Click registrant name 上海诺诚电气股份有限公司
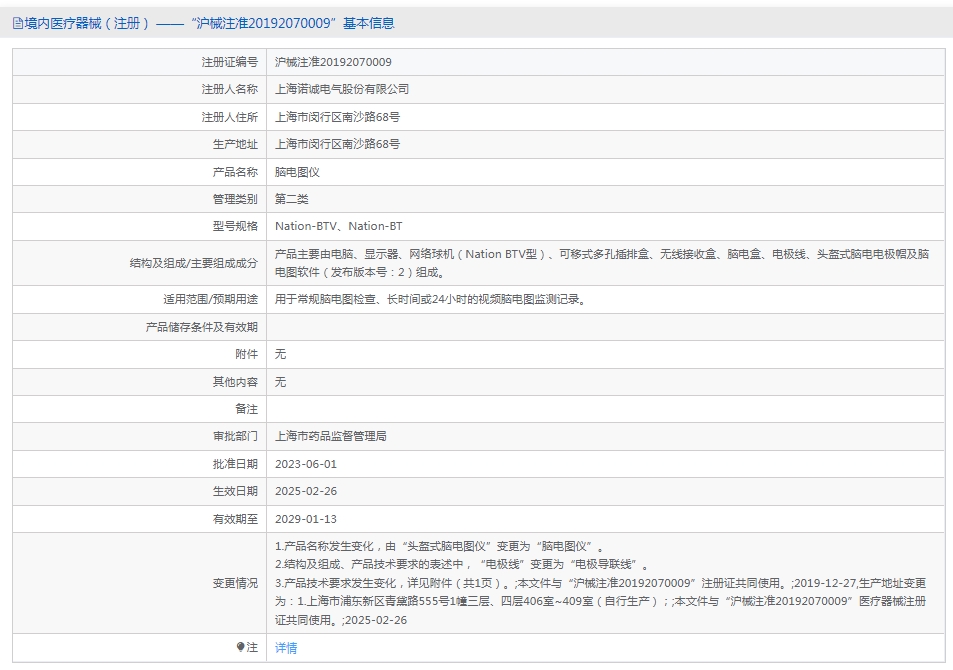Image resolution: width=953 pixels, height=670 pixels. 342,89
